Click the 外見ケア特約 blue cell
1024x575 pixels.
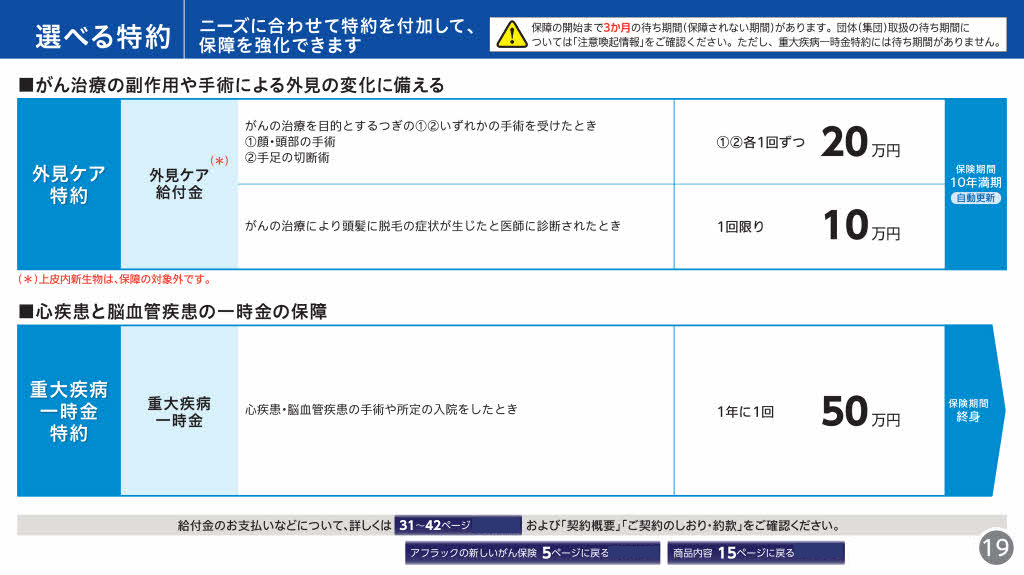click(x=69, y=184)
